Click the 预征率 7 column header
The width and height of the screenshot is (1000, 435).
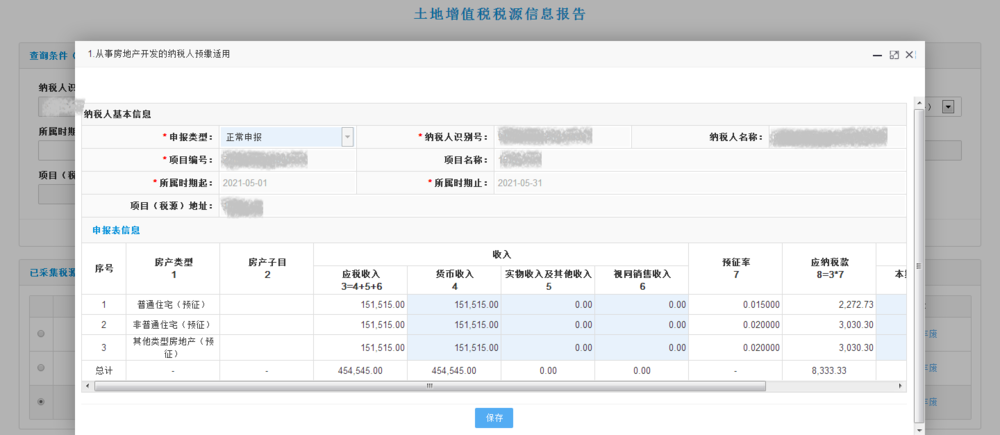pyautogui.click(x=735, y=268)
